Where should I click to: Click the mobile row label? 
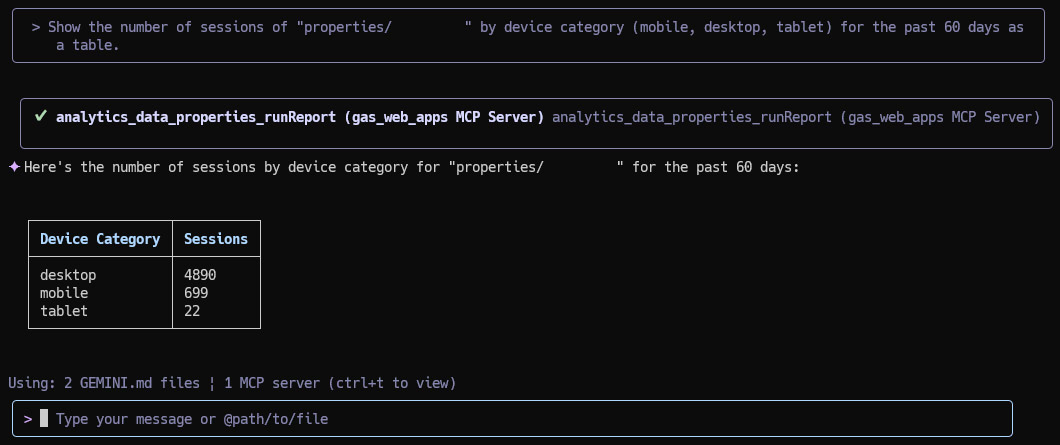[x=64, y=293]
